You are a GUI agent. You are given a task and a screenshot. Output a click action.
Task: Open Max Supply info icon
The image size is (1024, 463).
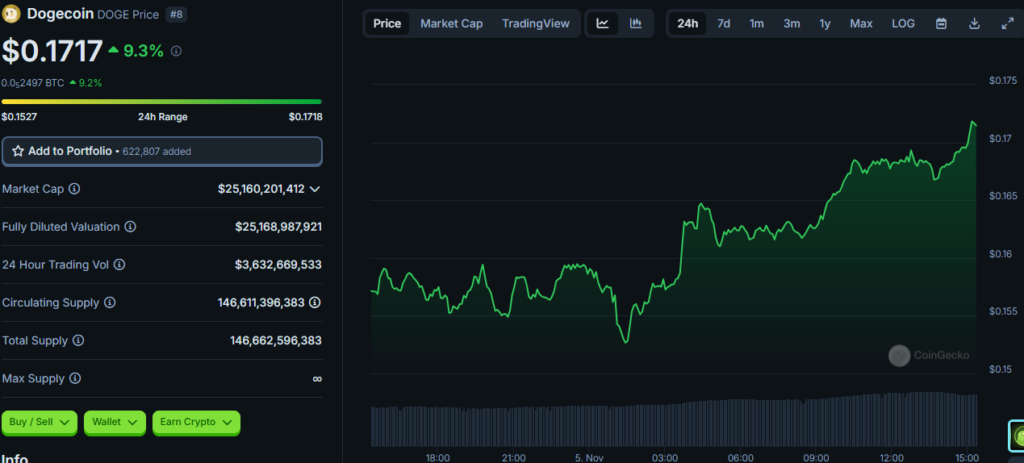[75, 378]
